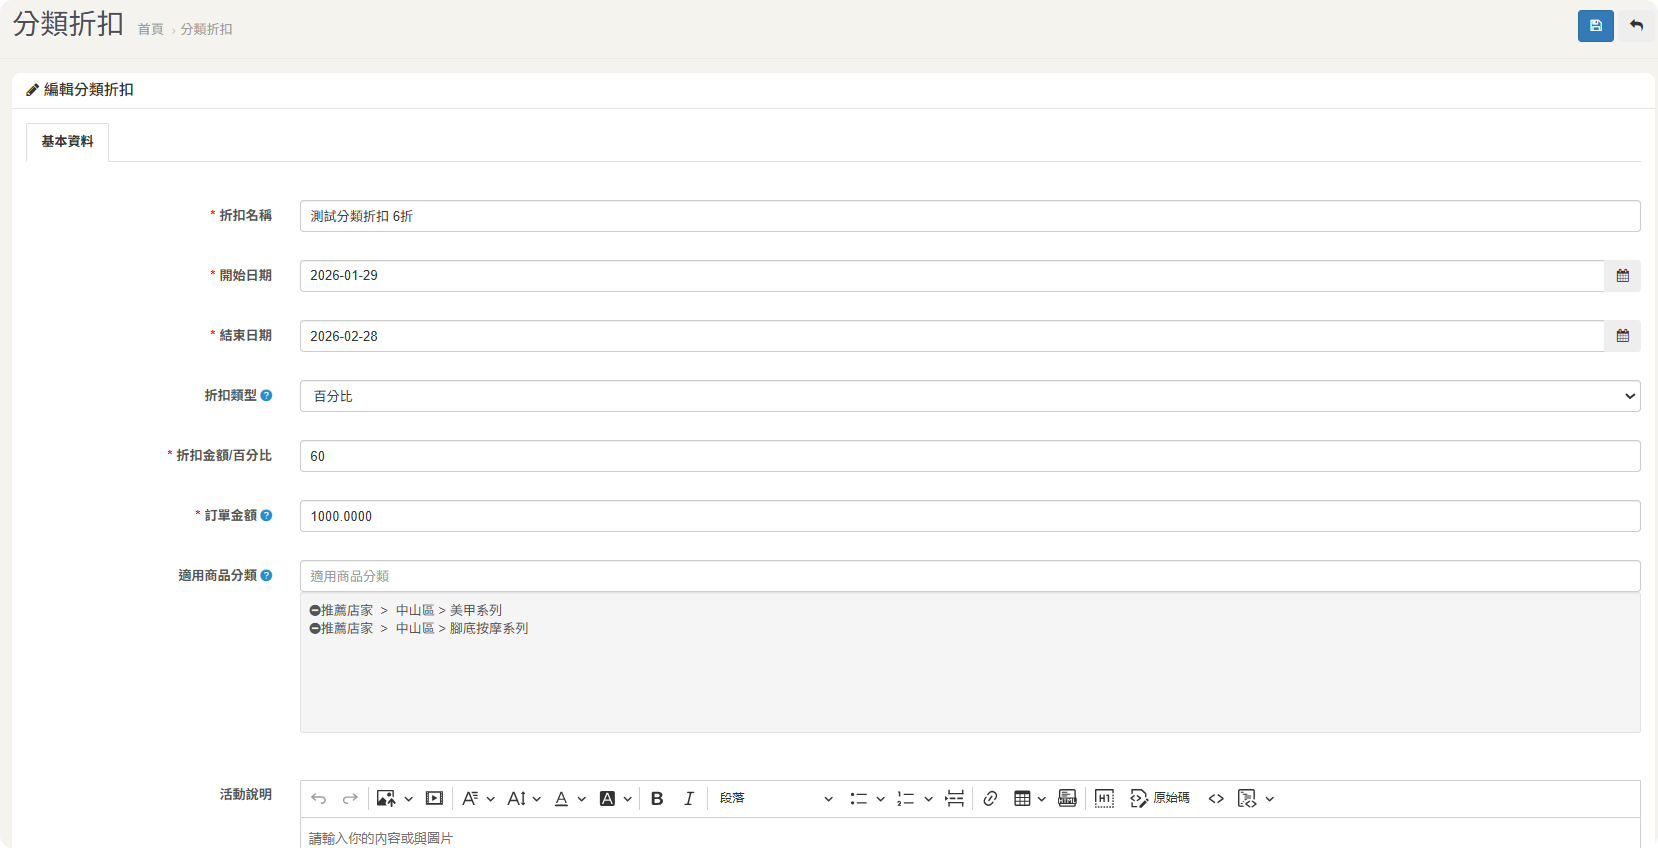The width and height of the screenshot is (1658, 848).
Task: Expand the image insert dropdown arrow
Action: tap(408, 799)
